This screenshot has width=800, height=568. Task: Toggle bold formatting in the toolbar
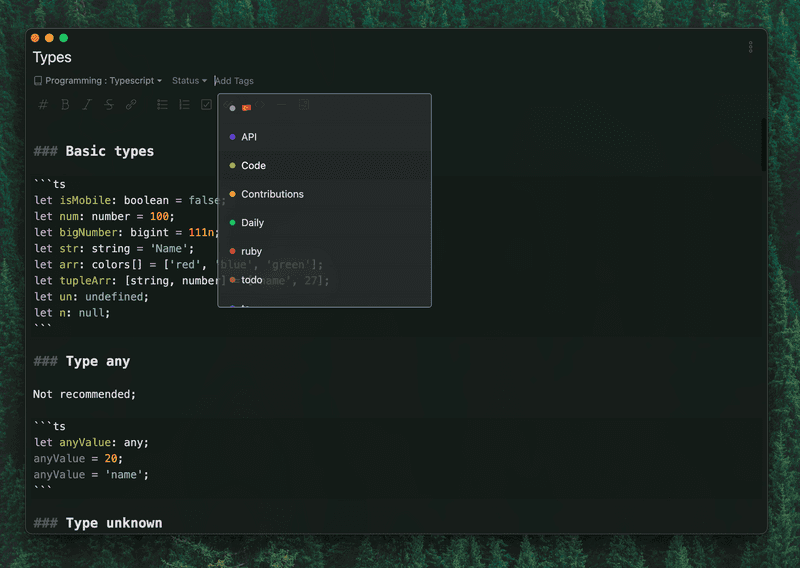(x=65, y=105)
